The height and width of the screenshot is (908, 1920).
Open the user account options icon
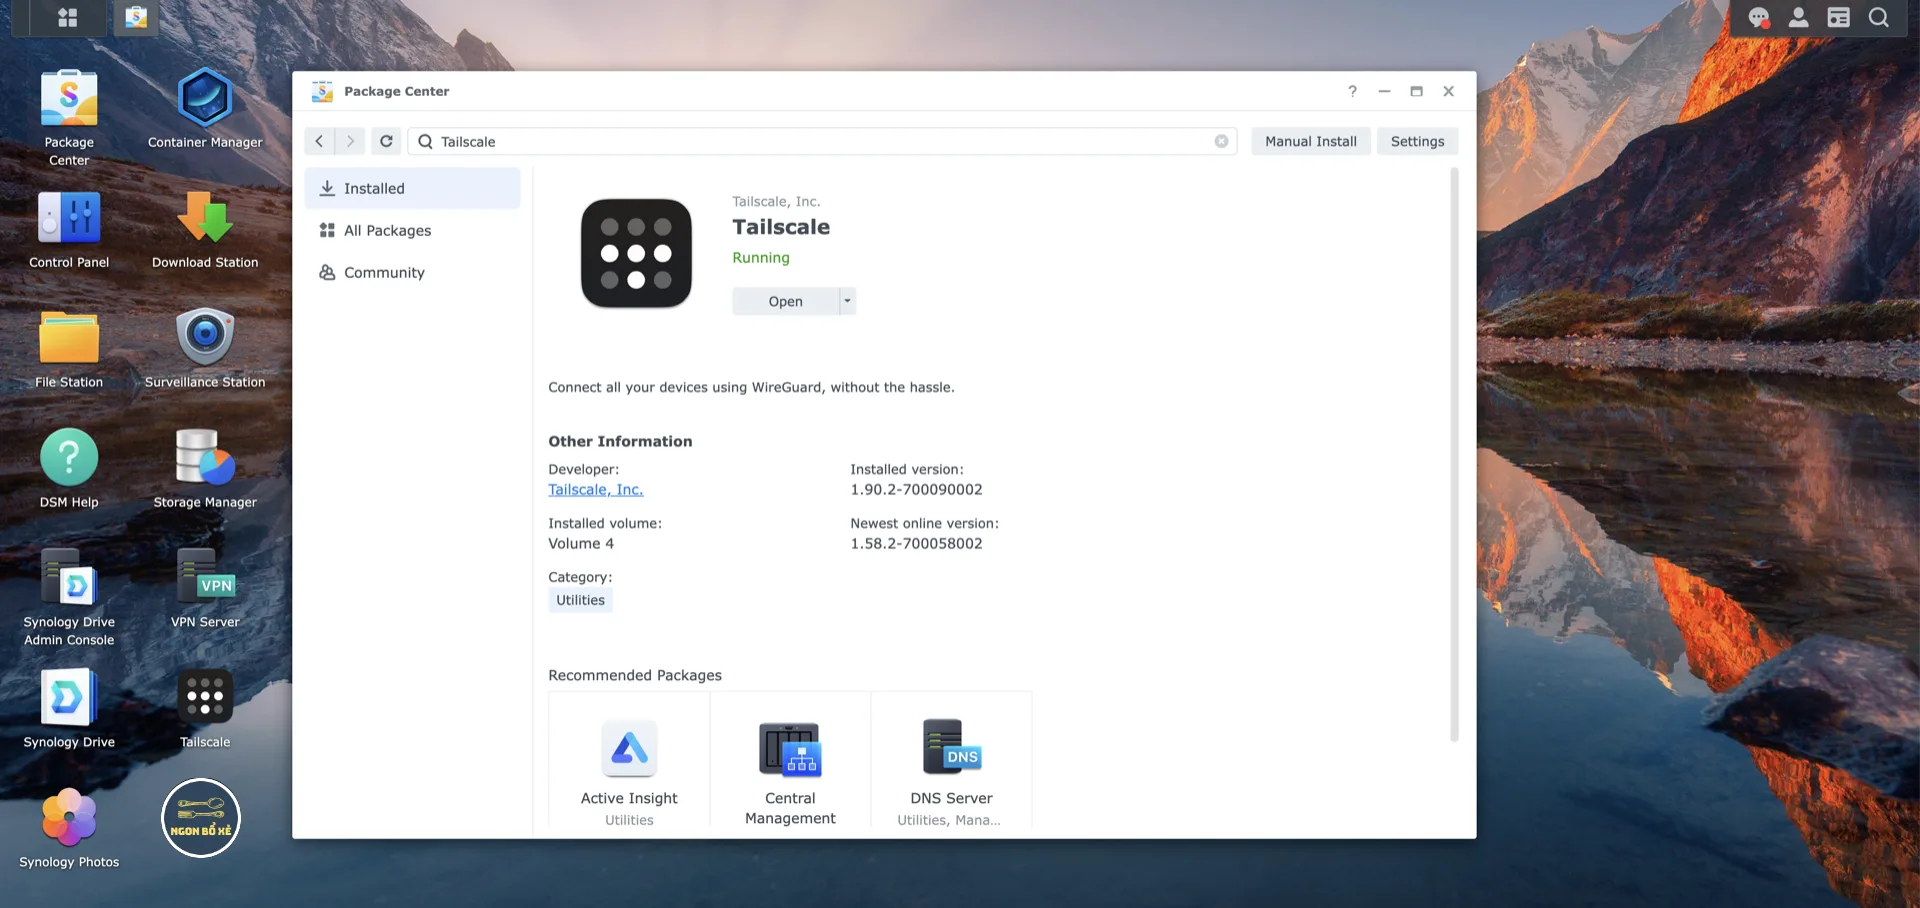1798,18
